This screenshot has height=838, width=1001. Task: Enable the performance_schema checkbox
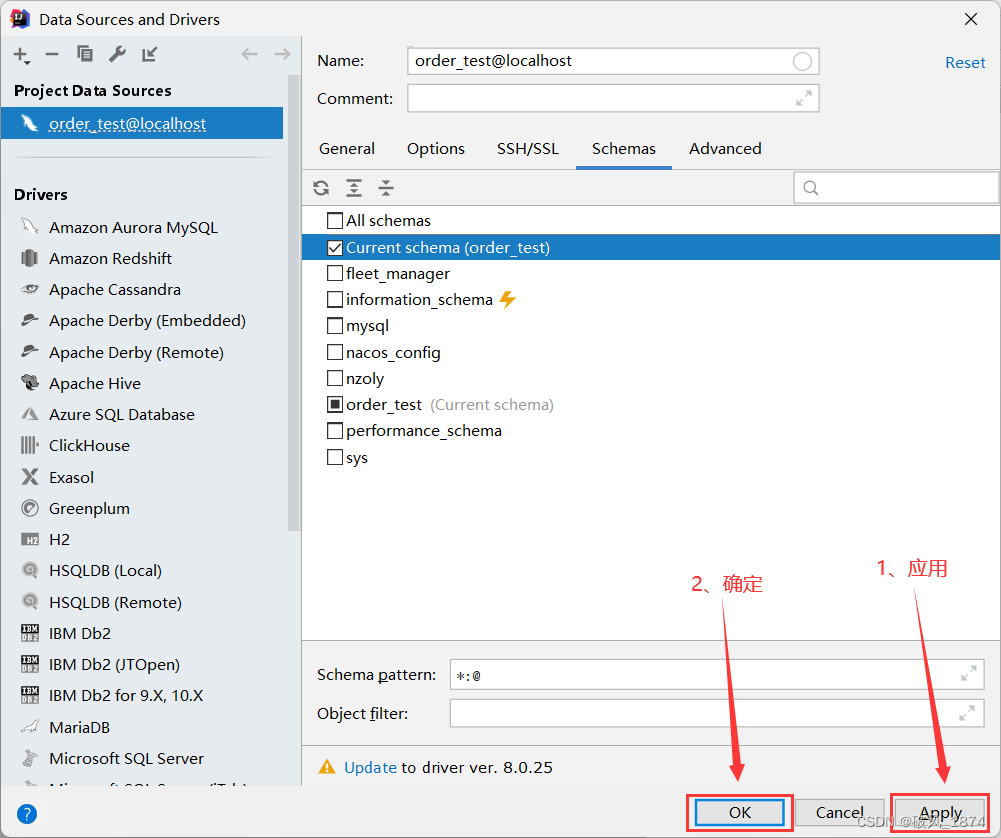[335, 431]
